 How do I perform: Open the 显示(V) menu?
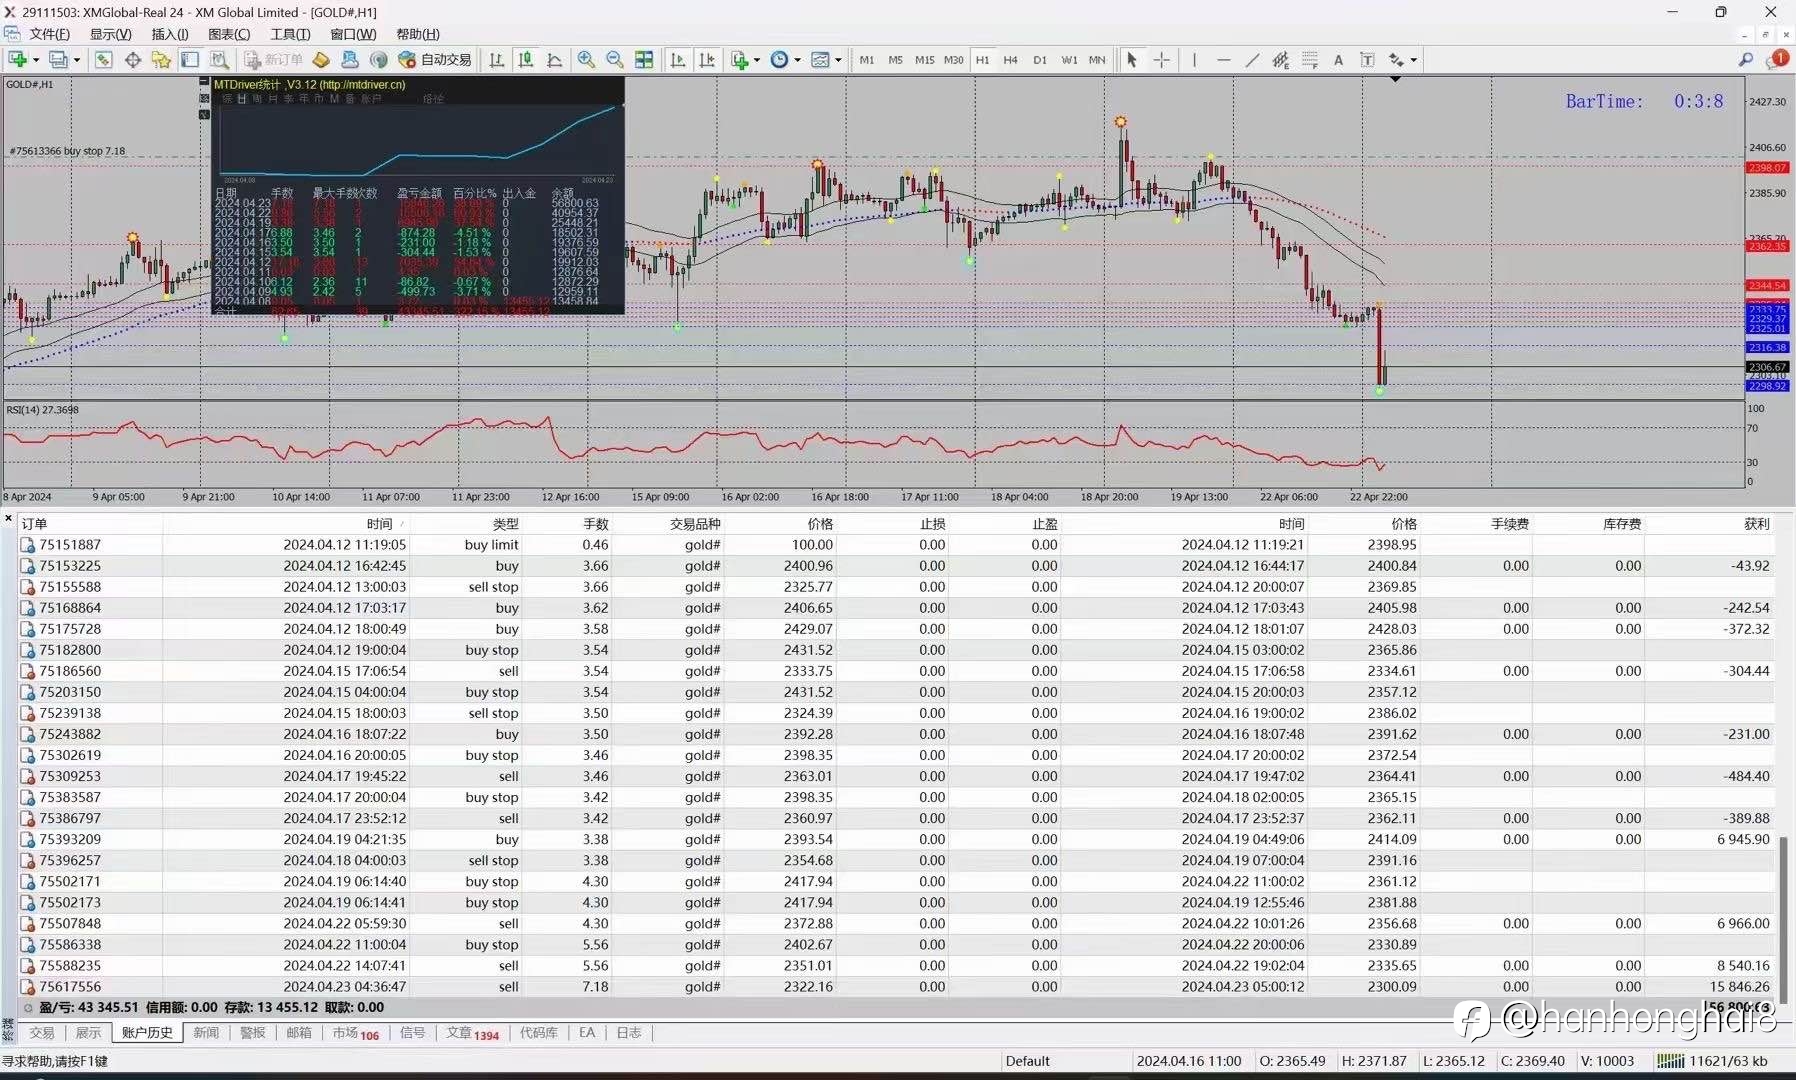(x=111, y=34)
